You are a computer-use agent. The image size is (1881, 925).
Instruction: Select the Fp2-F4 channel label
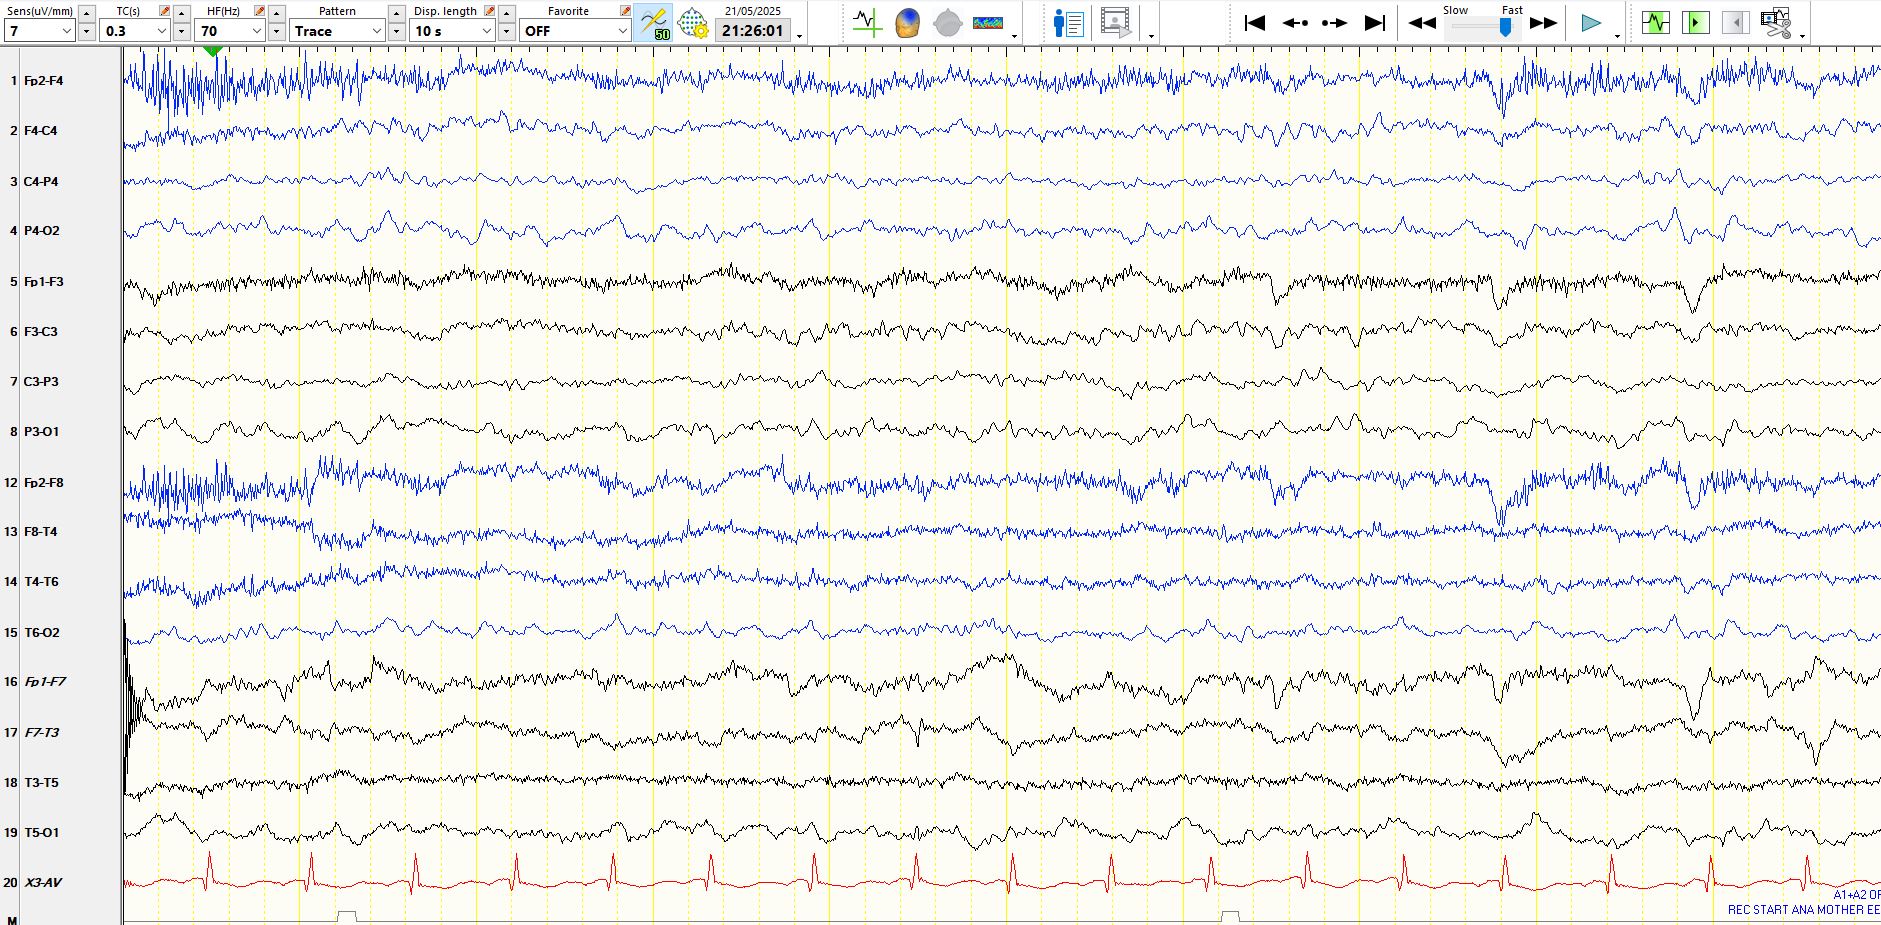(x=43, y=80)
